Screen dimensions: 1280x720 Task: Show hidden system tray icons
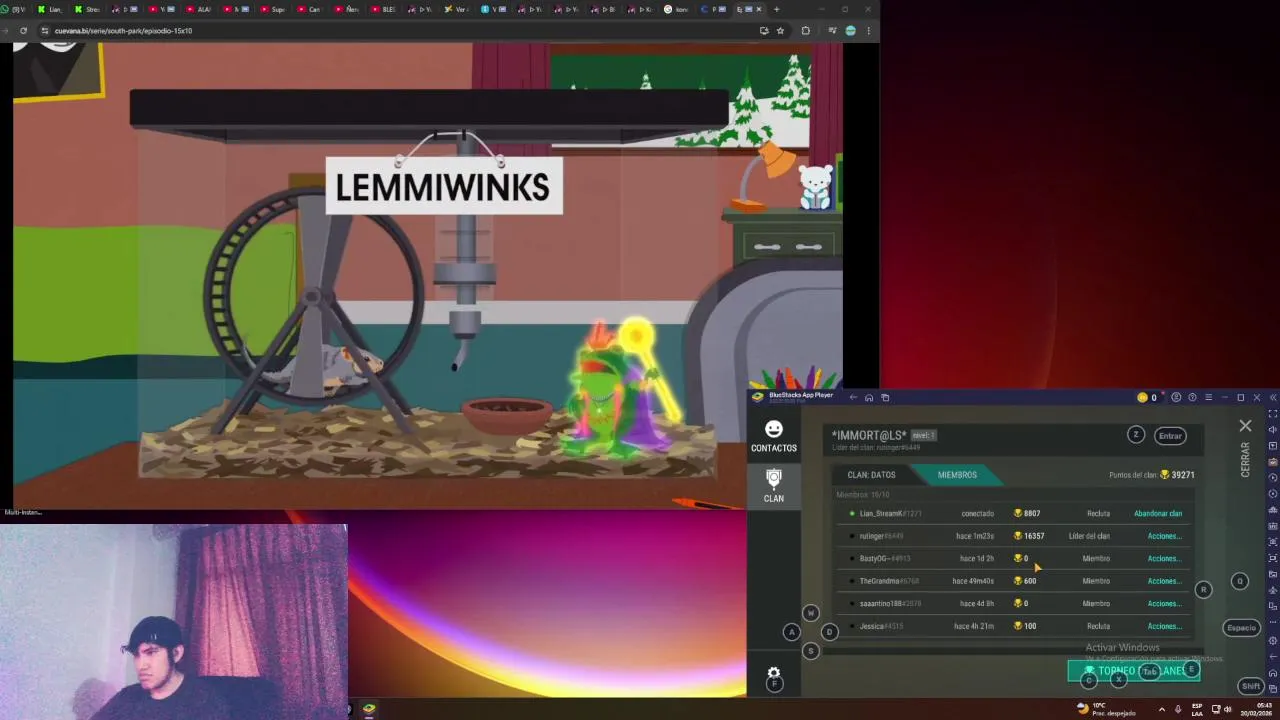(x=1161, y=709)
